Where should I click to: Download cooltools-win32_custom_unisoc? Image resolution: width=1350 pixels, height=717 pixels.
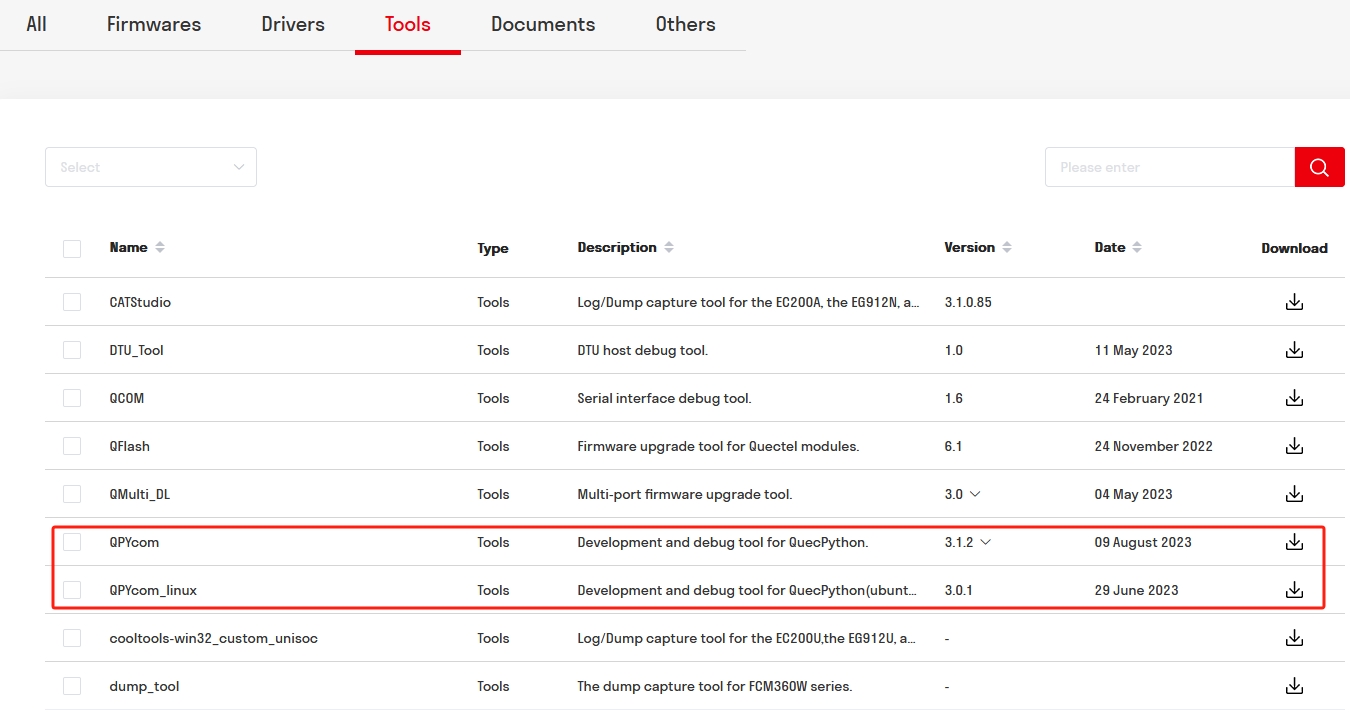[1294, 638]
